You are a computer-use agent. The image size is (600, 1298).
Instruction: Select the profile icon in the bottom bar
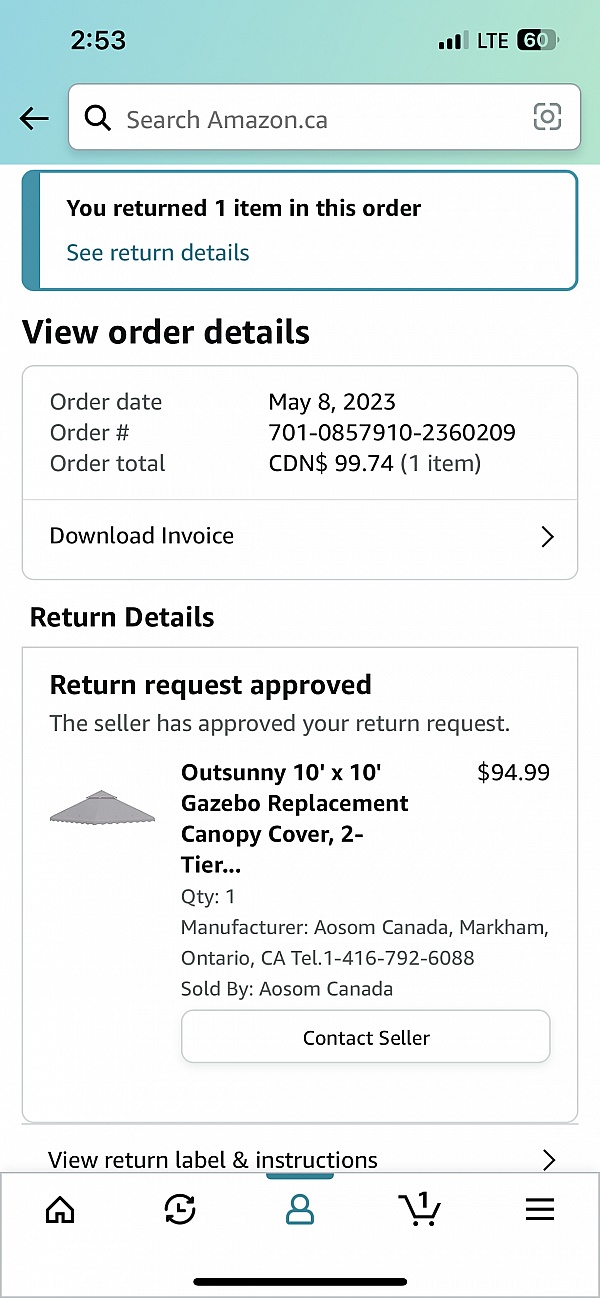[x=300, y=1210]
